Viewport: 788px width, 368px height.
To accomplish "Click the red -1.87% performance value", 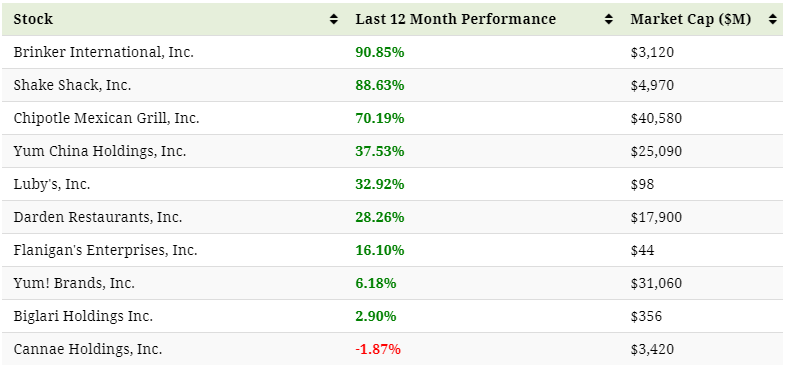I will point(378,349).
